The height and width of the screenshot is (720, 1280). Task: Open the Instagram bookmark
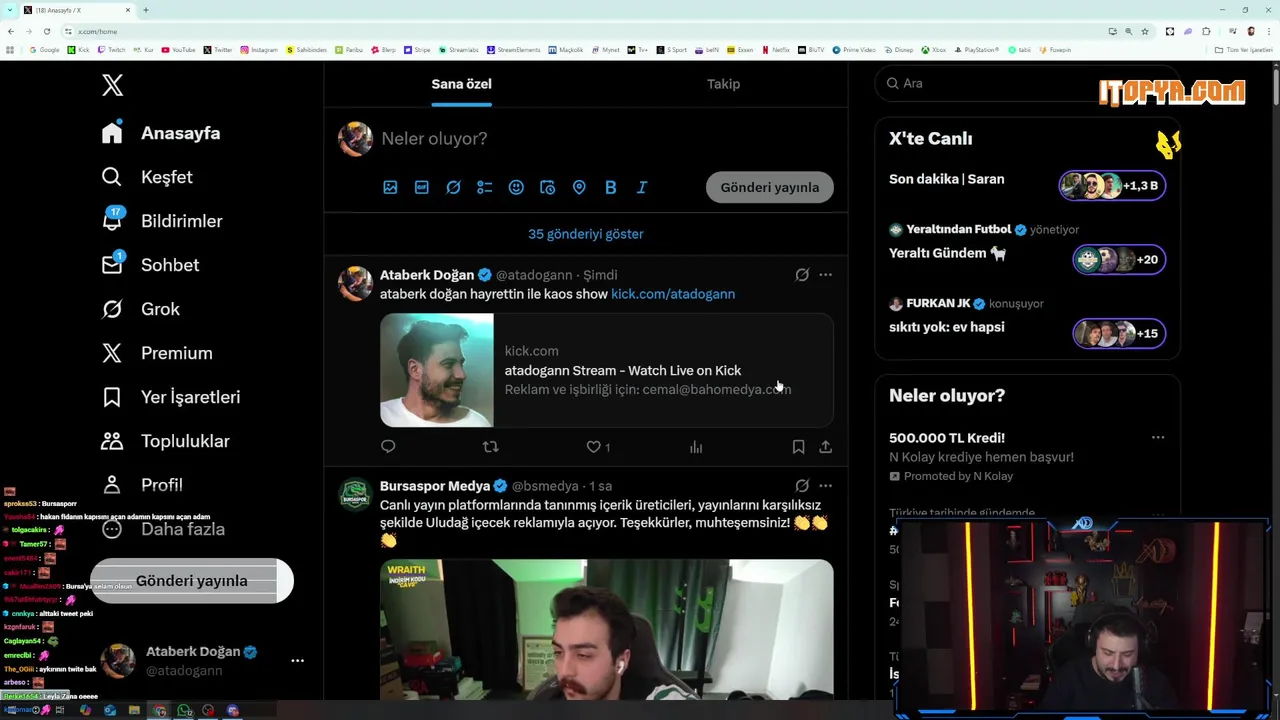click(x=259, y=50)
